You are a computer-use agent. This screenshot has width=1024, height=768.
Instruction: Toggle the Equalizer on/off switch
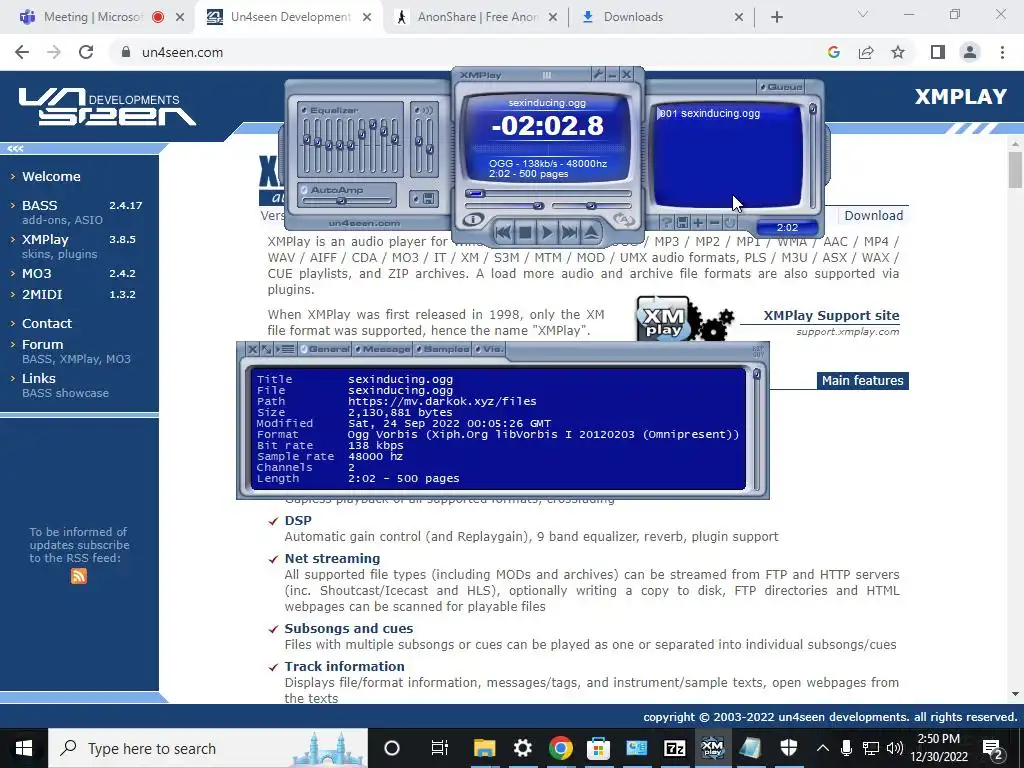305,110
